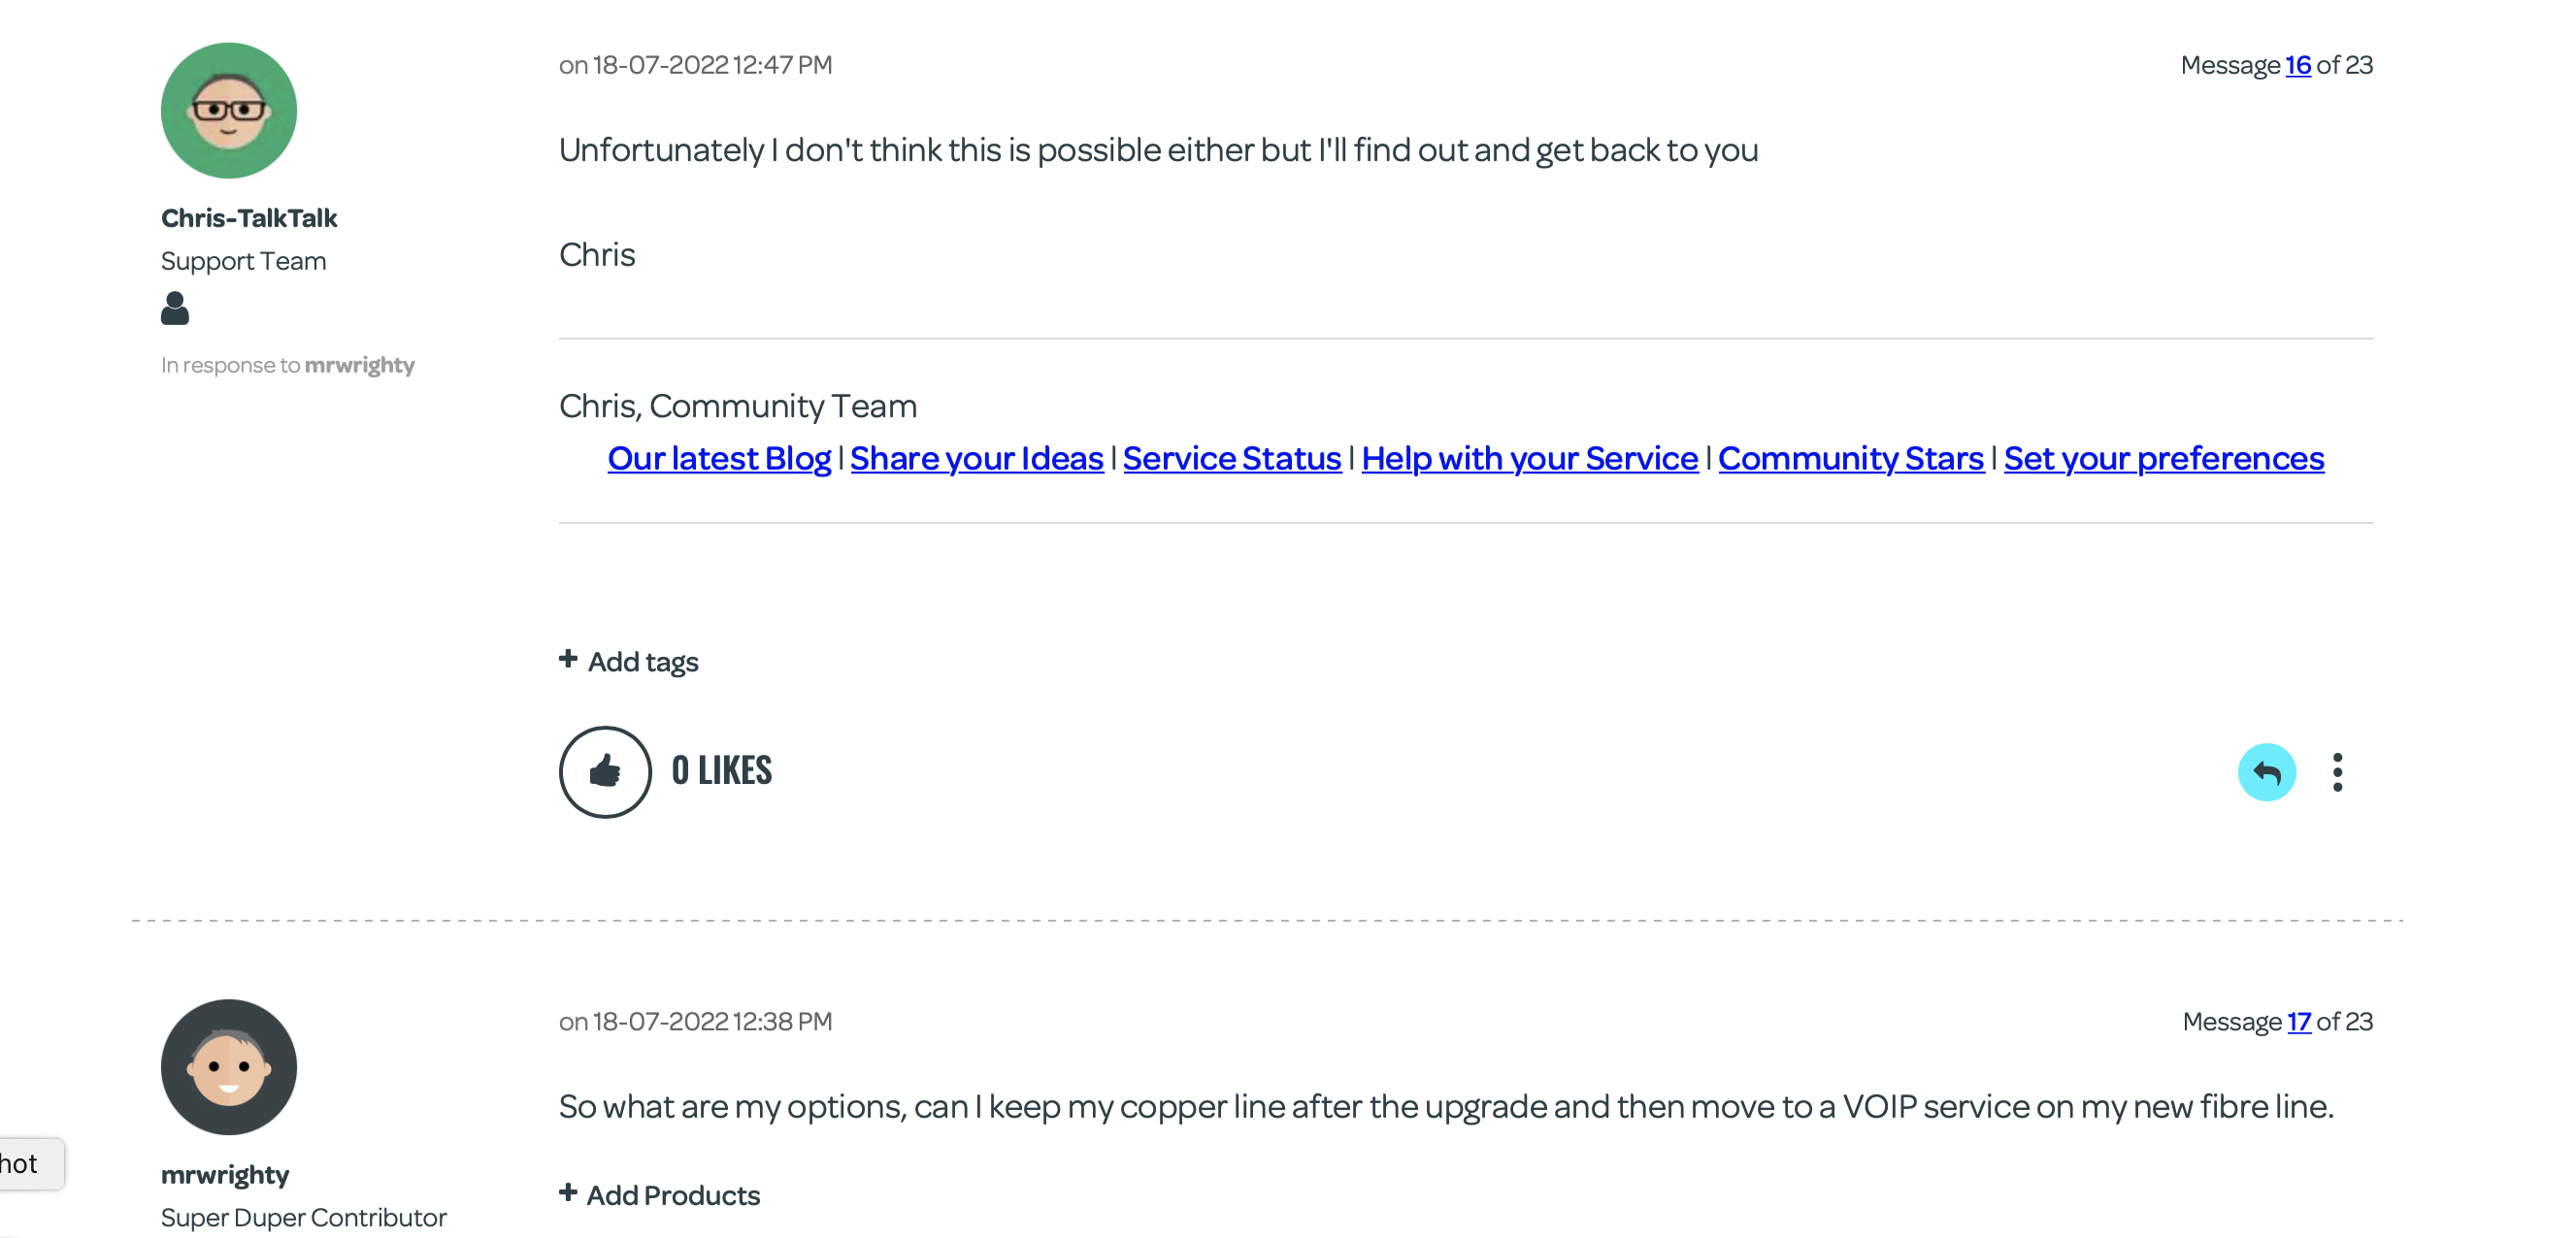Viewport: 2576px width, 1238px height.
Task: Go to Community Stars link
Action: click(x=1850, y=458)
